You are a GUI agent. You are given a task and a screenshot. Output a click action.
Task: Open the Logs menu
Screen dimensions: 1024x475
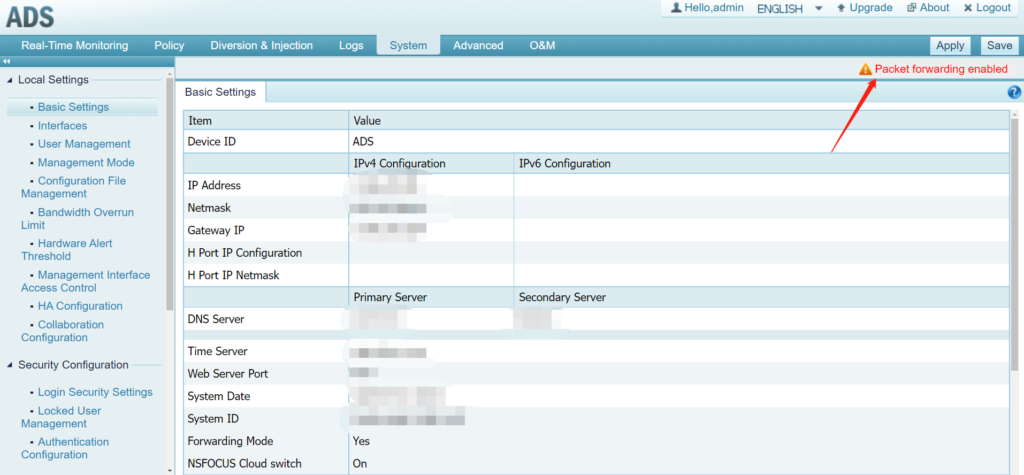click(x=351, y=46)
